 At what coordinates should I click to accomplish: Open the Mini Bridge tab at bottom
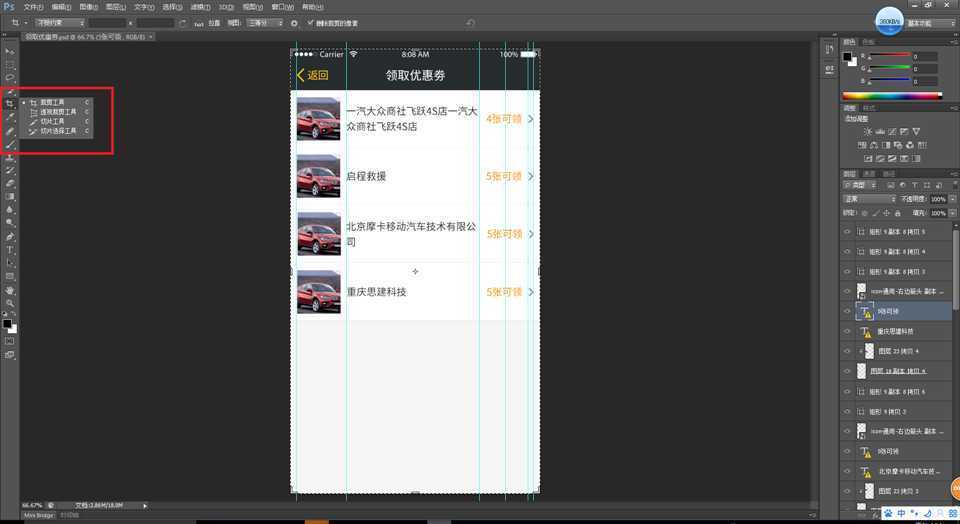pos(39,515)
